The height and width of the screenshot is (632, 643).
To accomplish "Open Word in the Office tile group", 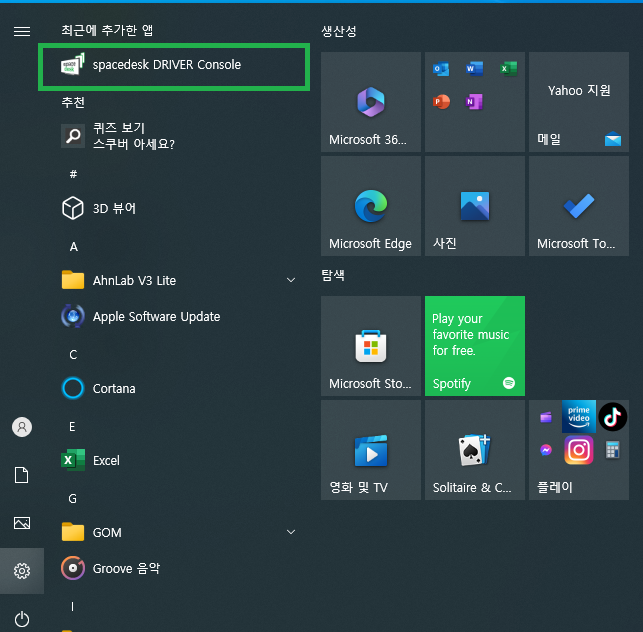I will [x=474, y=68].
